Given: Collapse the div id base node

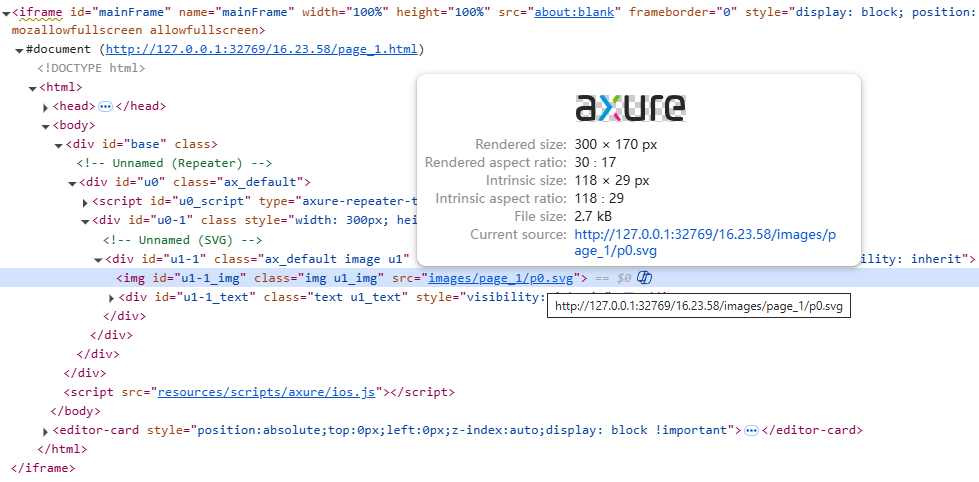Looking at the screenshot, I should (59, 145).
